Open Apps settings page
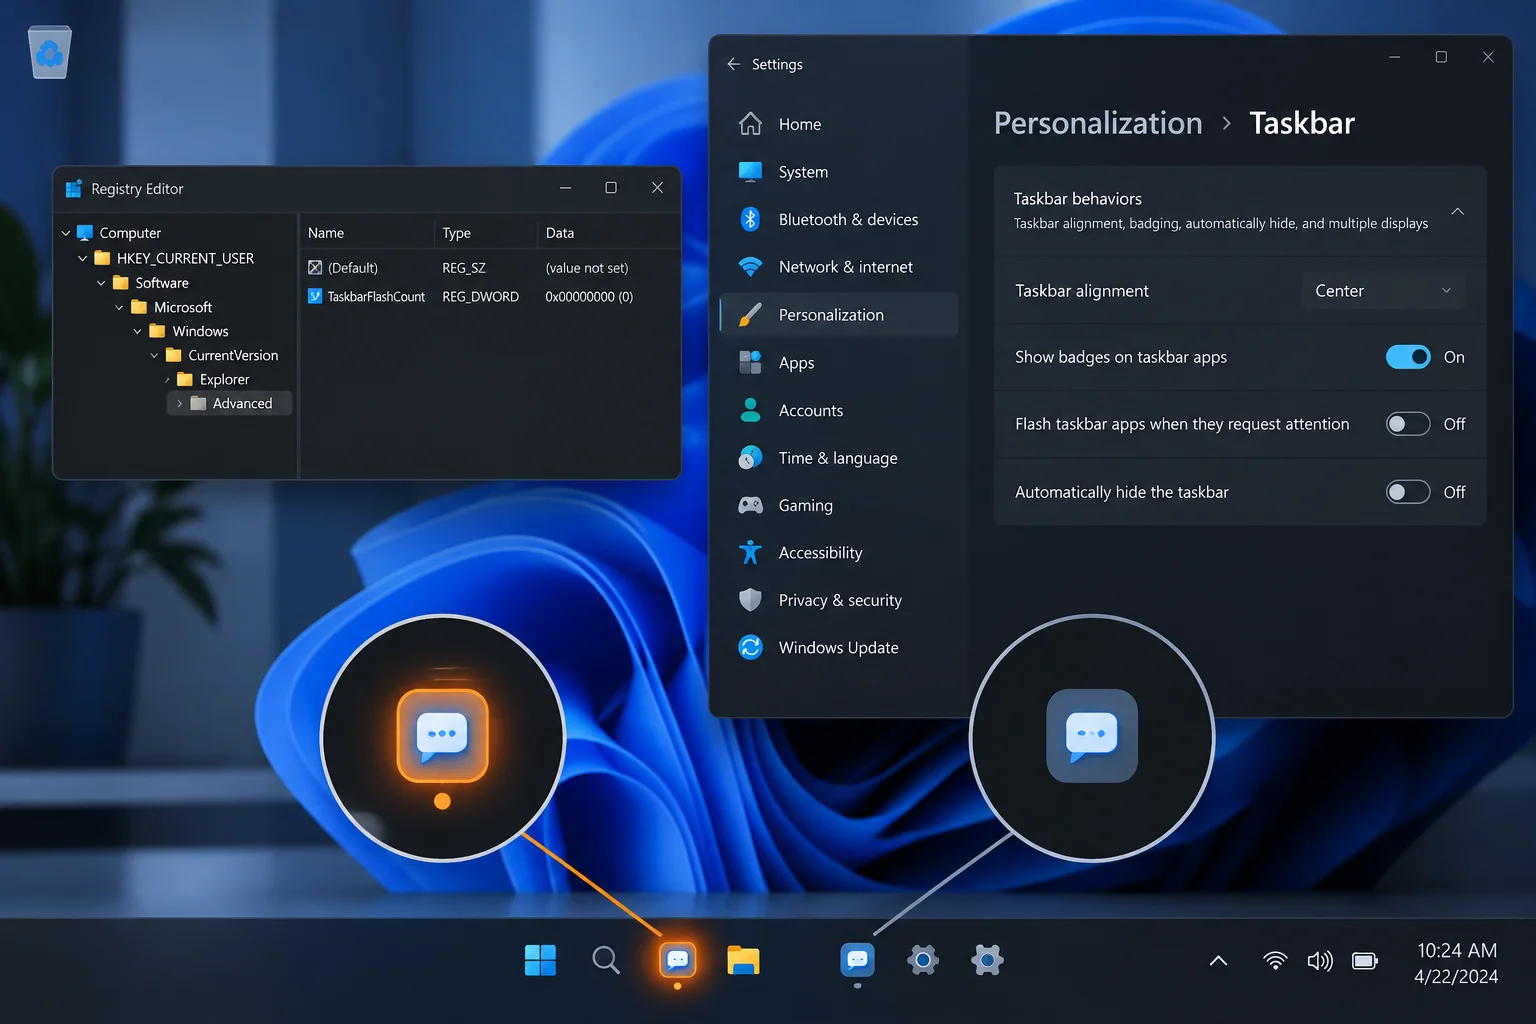Image resolution: width=1536 pixels, height=1024 pixels. point(839,362)
